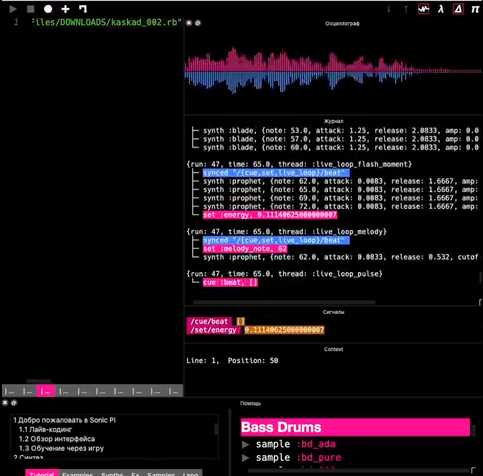Close the oscilloscope panel with its x
Screen dimensions: 483x476
[x=189, y=23]
